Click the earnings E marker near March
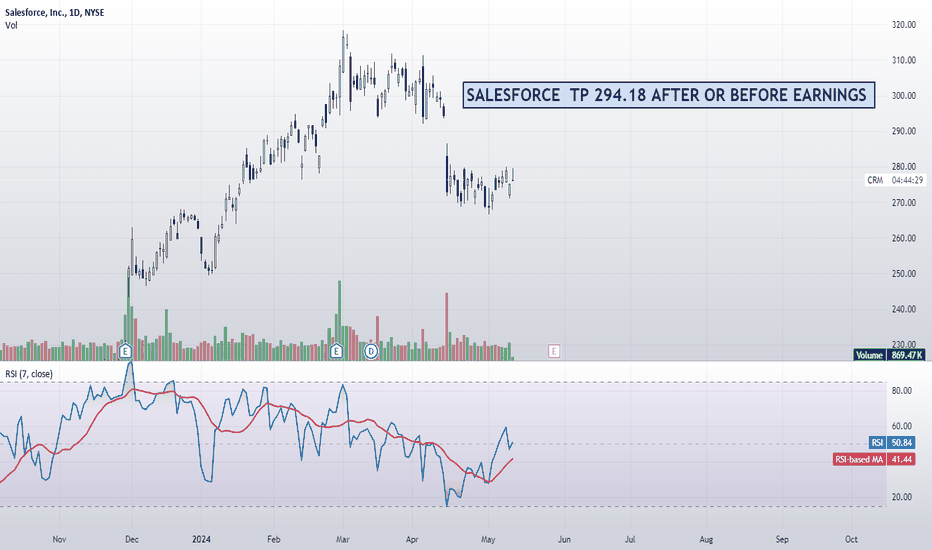 point(336,351)
